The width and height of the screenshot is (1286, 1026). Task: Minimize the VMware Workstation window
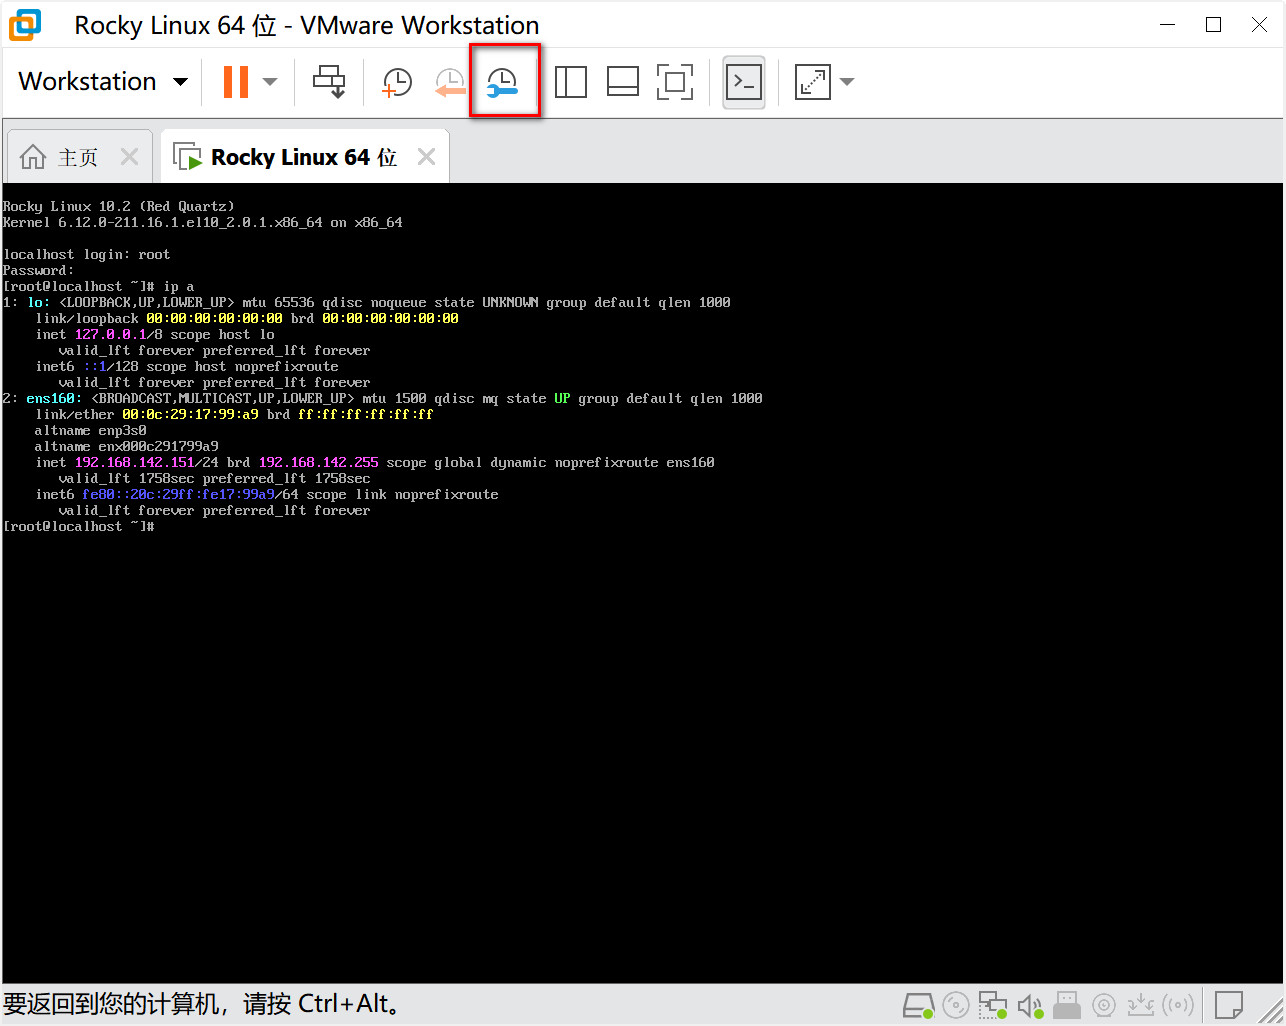(x=1168, y=25)
